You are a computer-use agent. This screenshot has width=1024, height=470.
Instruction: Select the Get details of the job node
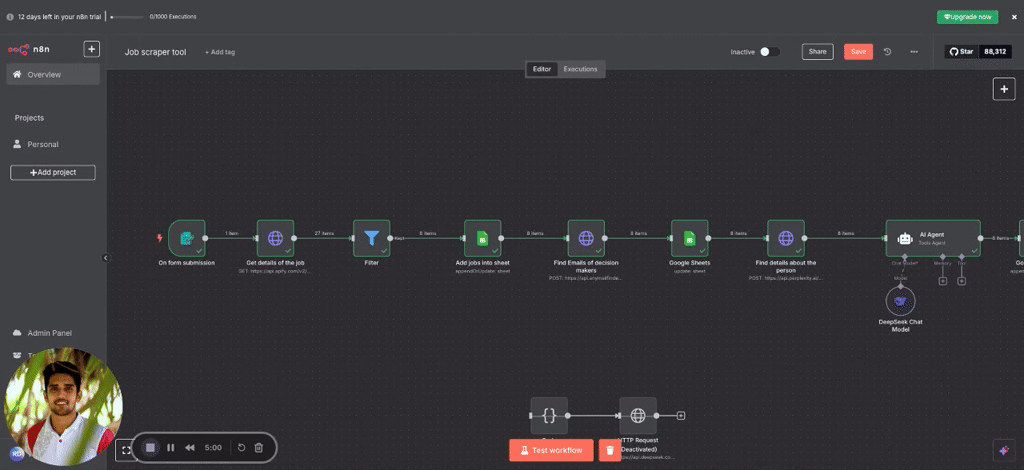click(x=276, y=238)
